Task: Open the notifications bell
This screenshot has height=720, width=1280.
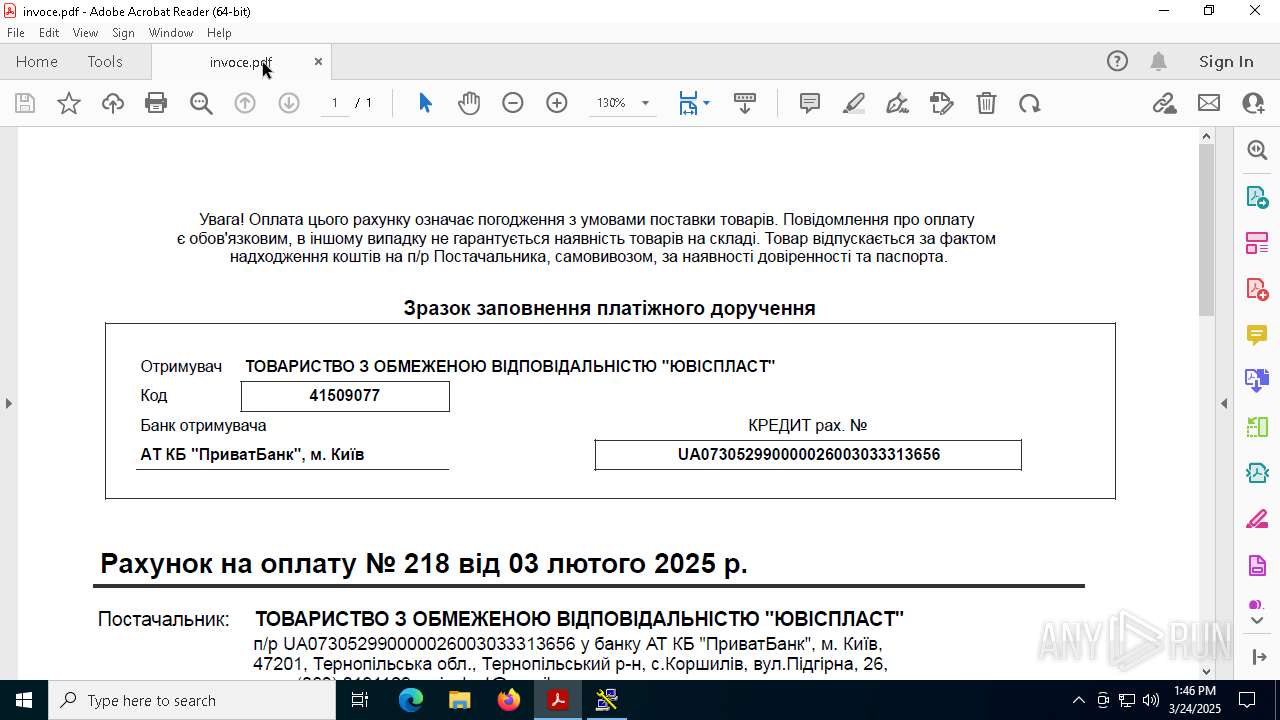Action: 1159,61
